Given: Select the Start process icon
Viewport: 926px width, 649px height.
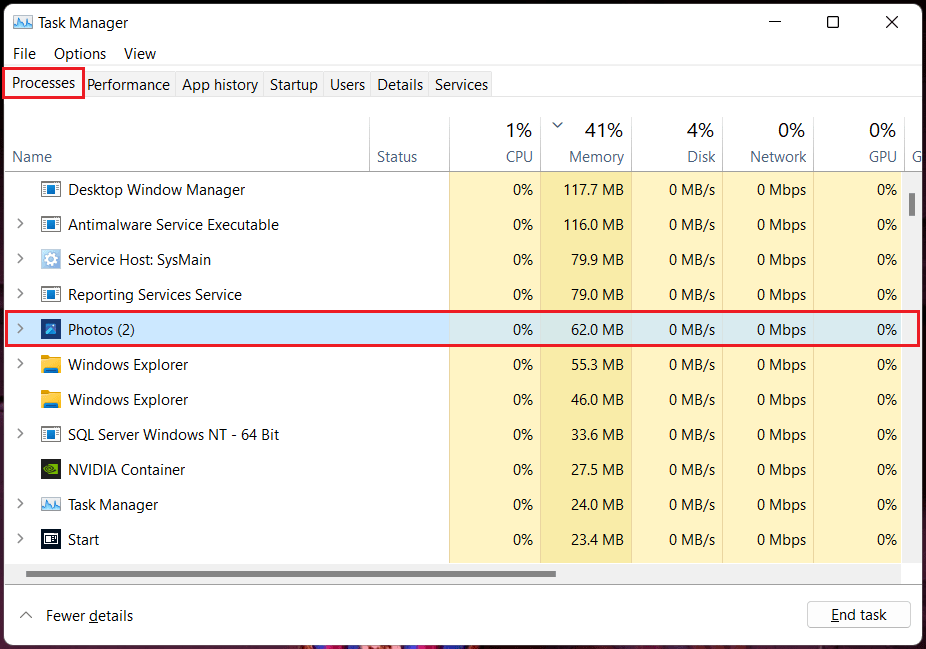Looking at the screenshot, I should [51, 539].
